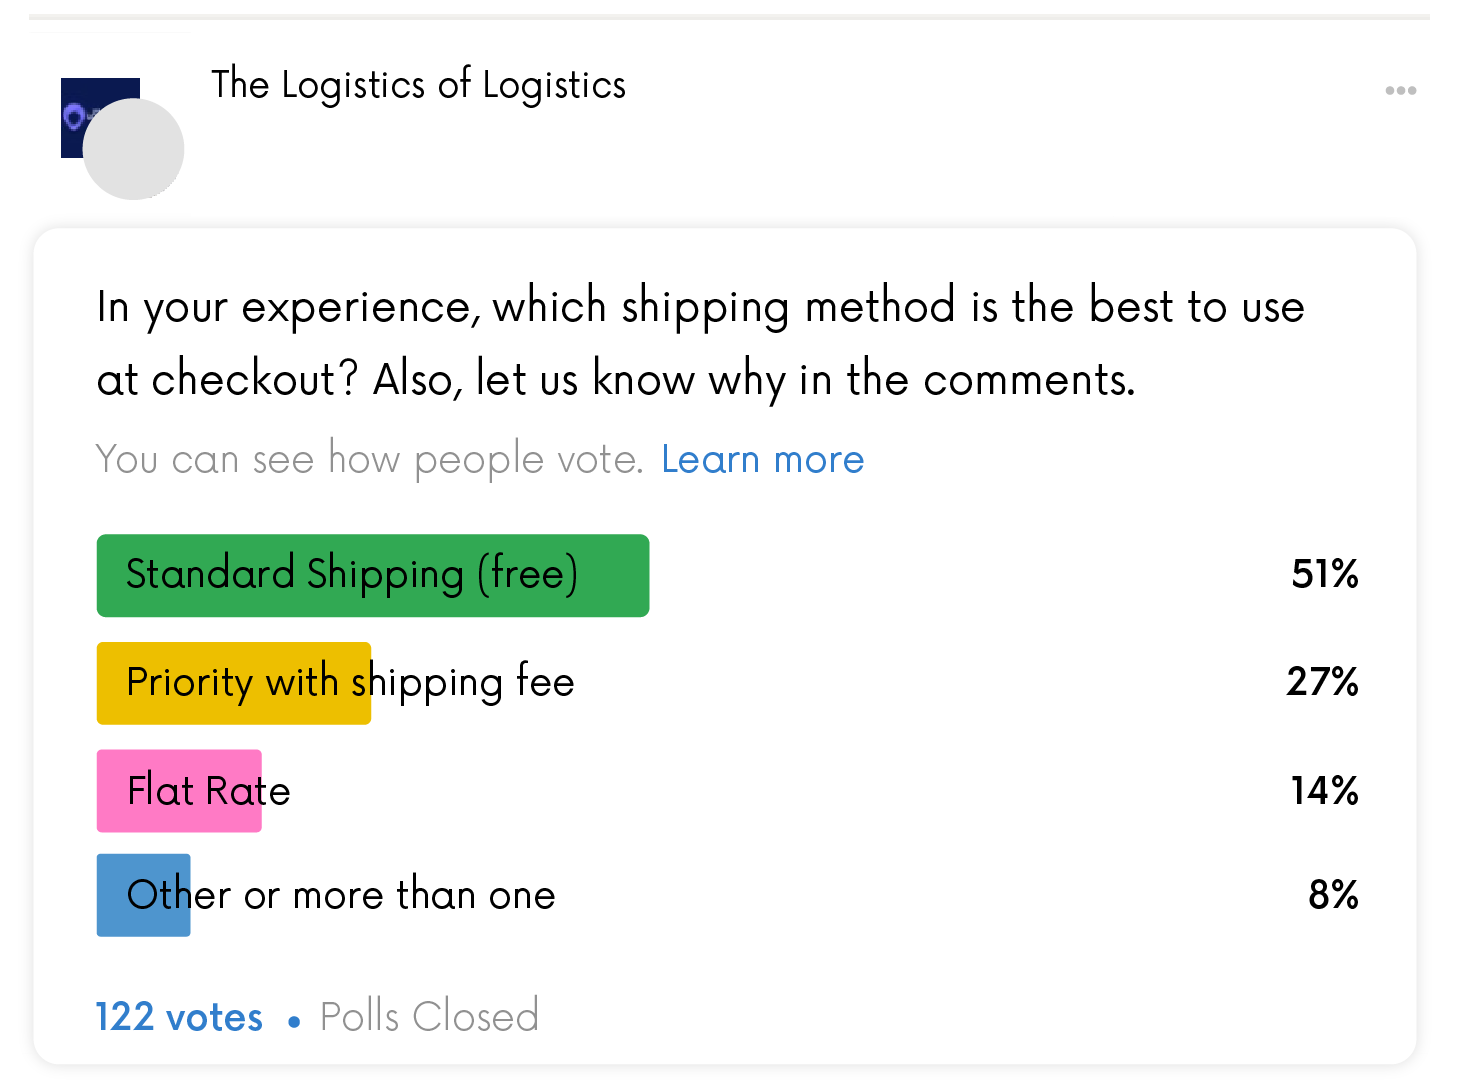Click the 14% result percentage
Viewport: 1459px width, 1084px height.
(1324, 791)
